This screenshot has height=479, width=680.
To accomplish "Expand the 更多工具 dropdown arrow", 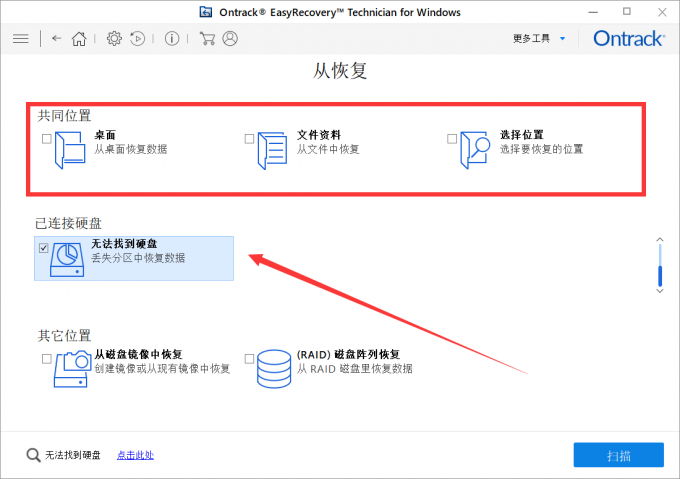I will tap(562, 39).
